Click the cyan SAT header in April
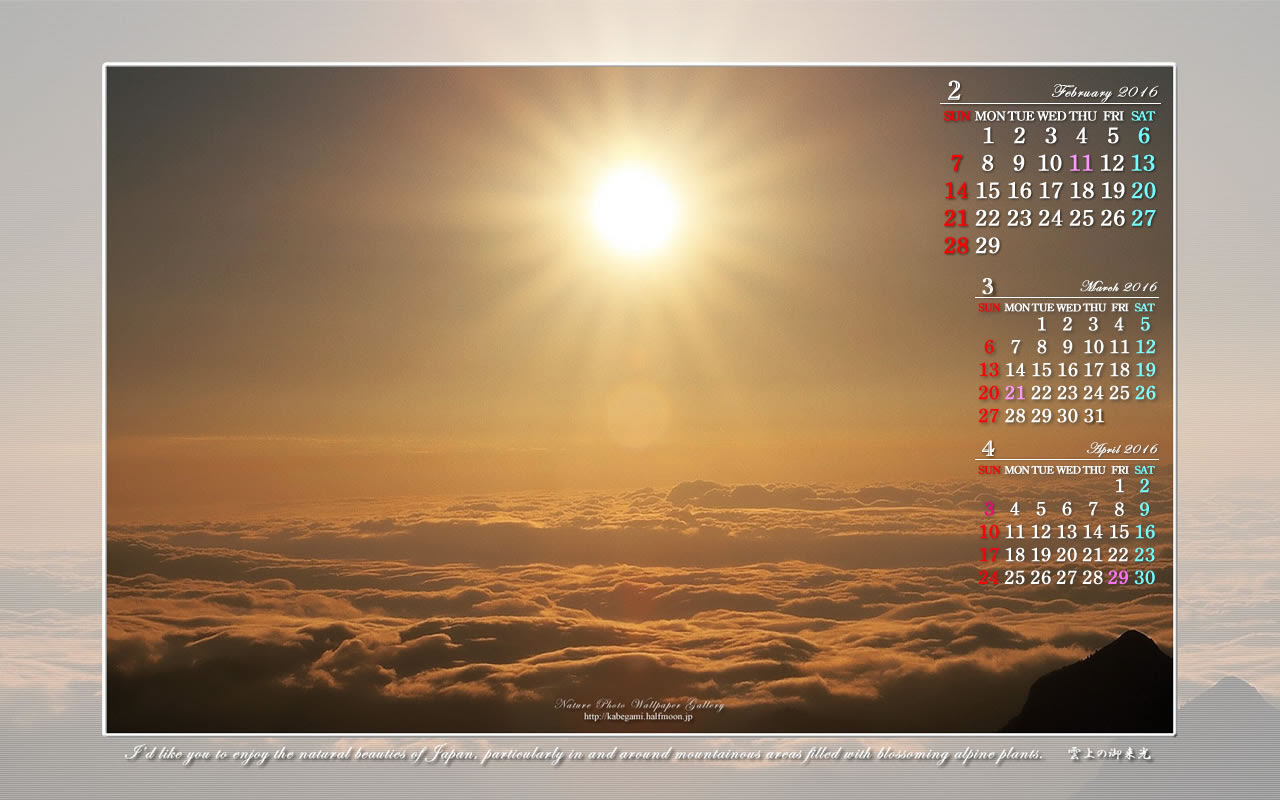The height and width of the screenshot is (800, 1280). [x=1145, y=469]
